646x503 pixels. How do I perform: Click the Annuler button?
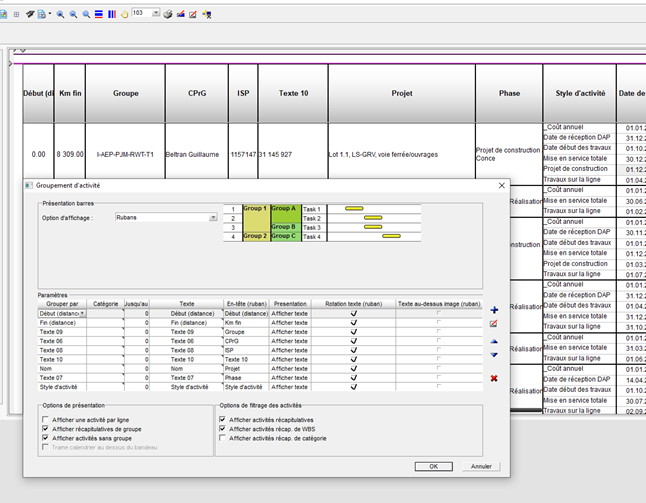(481, 466)
